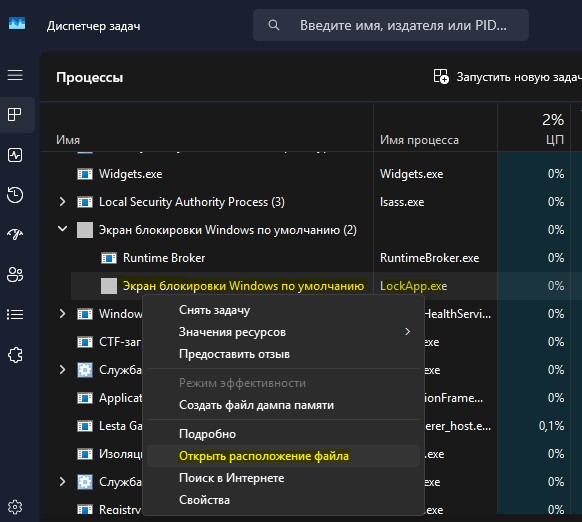Click the Lesta Ga process icon
The image size is (582, 522).
(85, 426)
